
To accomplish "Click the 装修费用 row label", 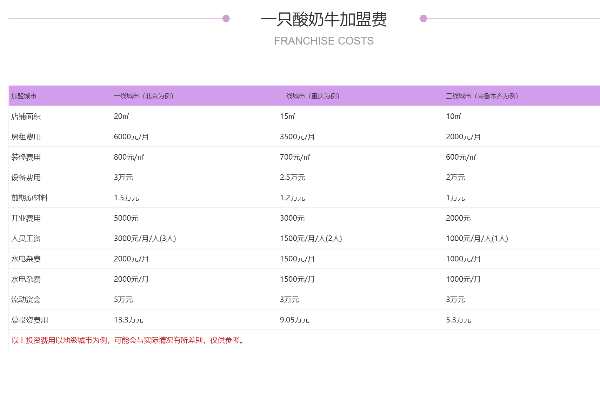I will 26,157.
